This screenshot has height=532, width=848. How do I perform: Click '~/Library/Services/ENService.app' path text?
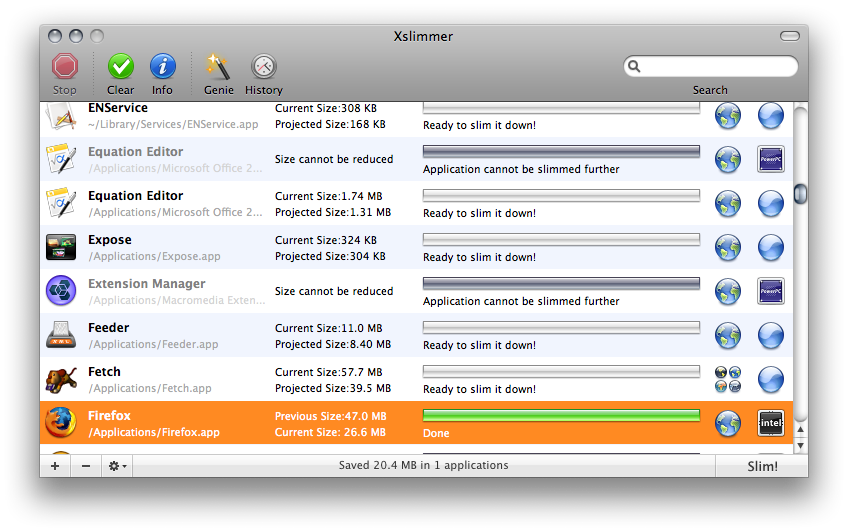coord(173,124)
